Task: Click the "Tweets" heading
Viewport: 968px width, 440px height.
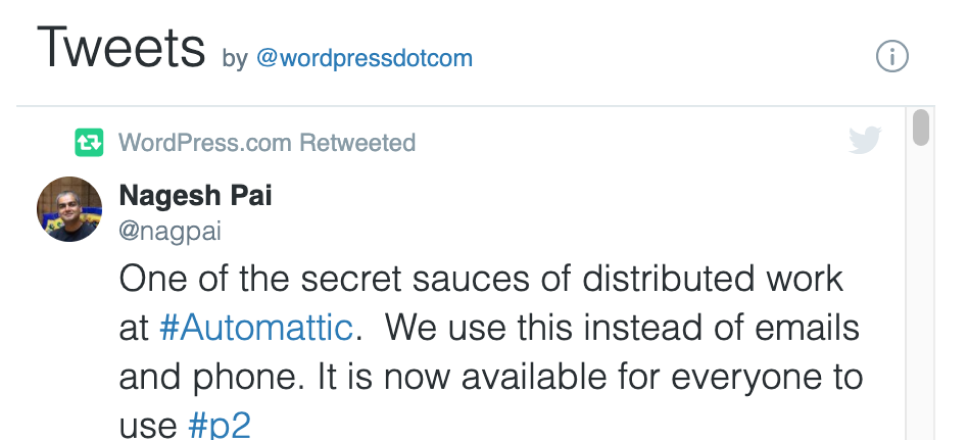Action: pos(121,49)
